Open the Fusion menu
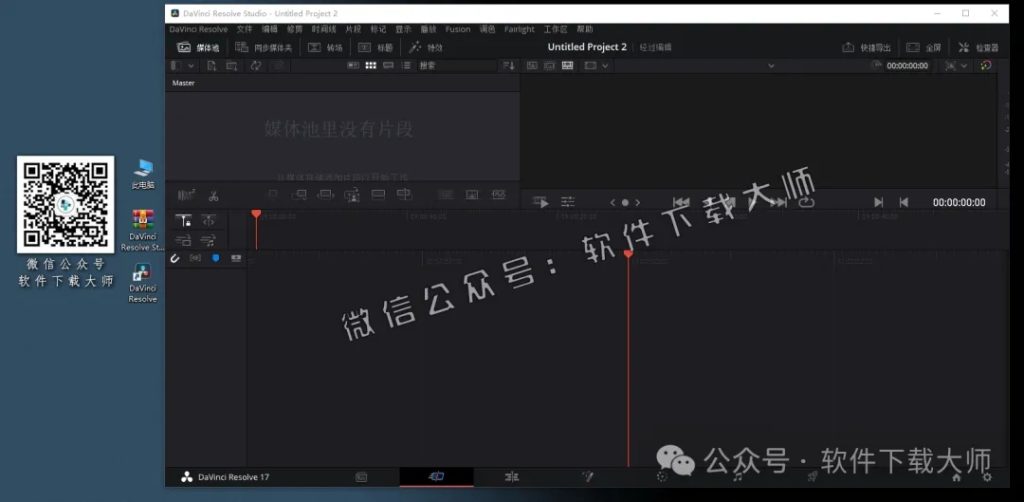1024x502 pixels. [458, 29]
